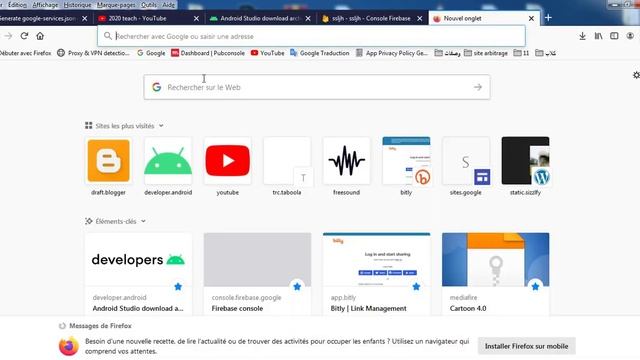Open the site arbitrage bookmark folder

[x=486, y=53]
